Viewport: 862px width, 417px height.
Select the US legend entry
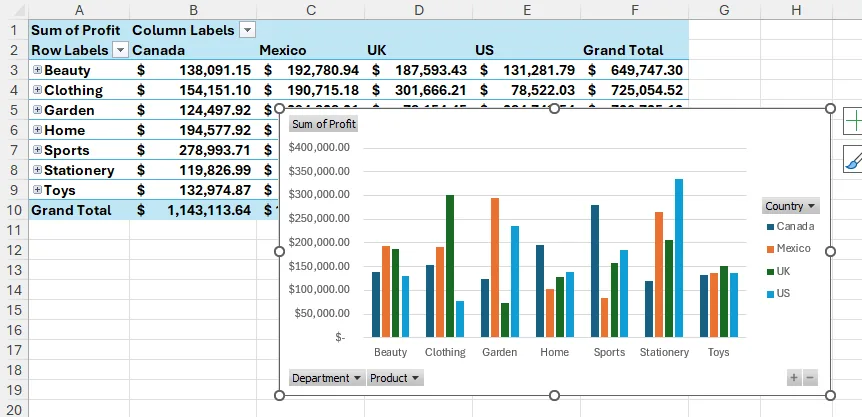pos(778,293)
